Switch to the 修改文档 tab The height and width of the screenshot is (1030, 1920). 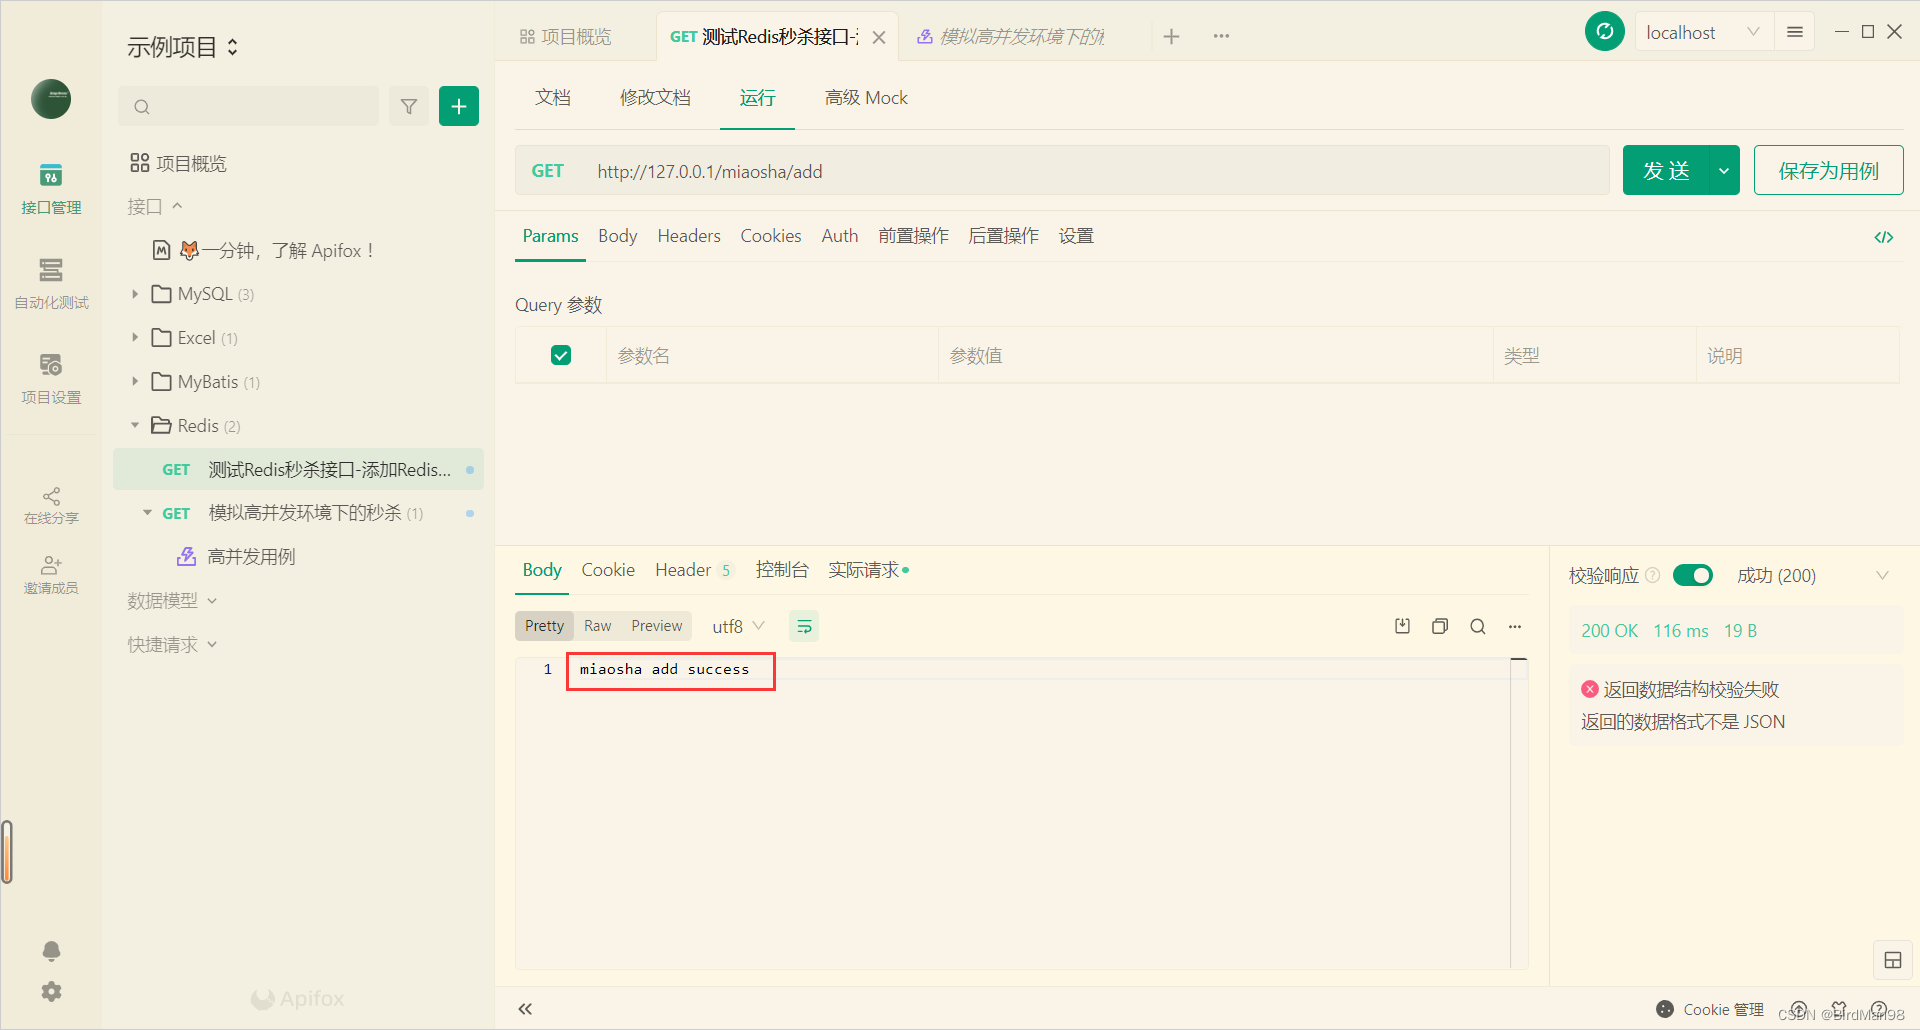(655, 97)
